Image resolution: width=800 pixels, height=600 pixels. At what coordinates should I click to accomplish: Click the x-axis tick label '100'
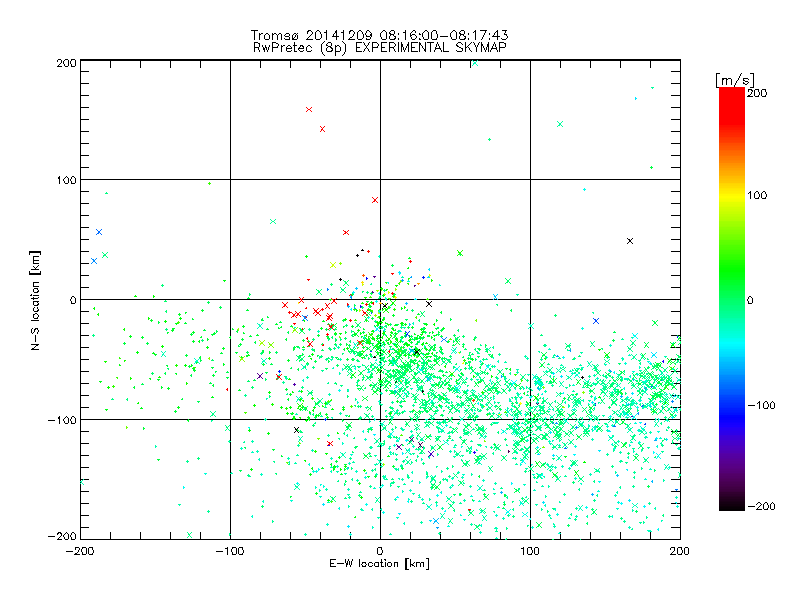530,551
